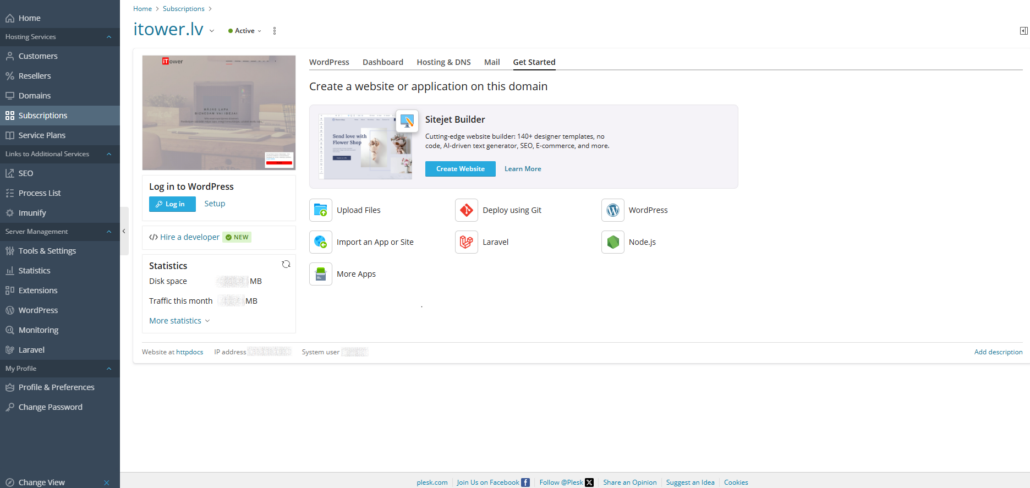Open the sidebar WordPress menu item

[x=60, y=310]
